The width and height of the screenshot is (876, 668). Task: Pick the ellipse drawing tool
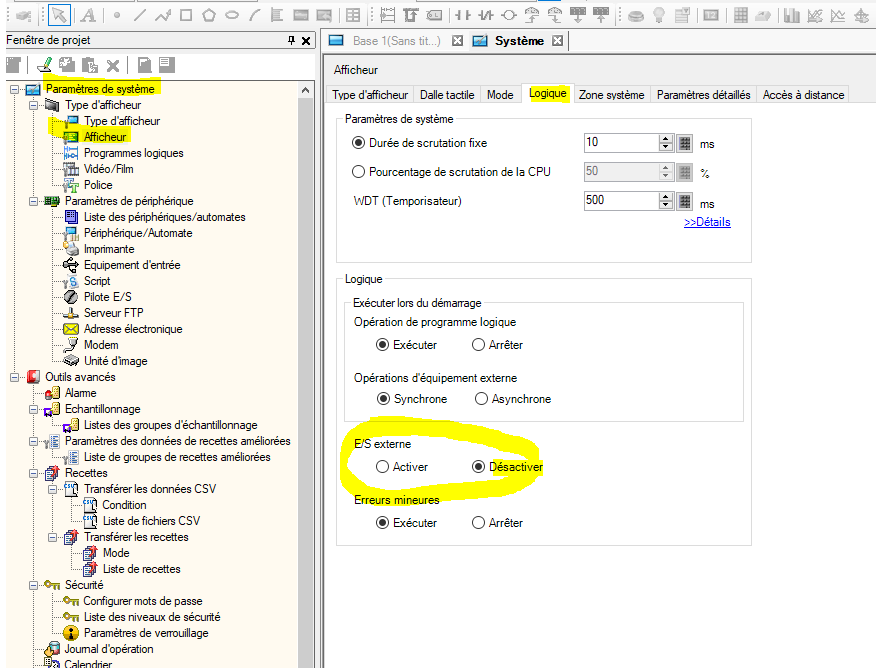pyautogui.click(x=232, y=15)
